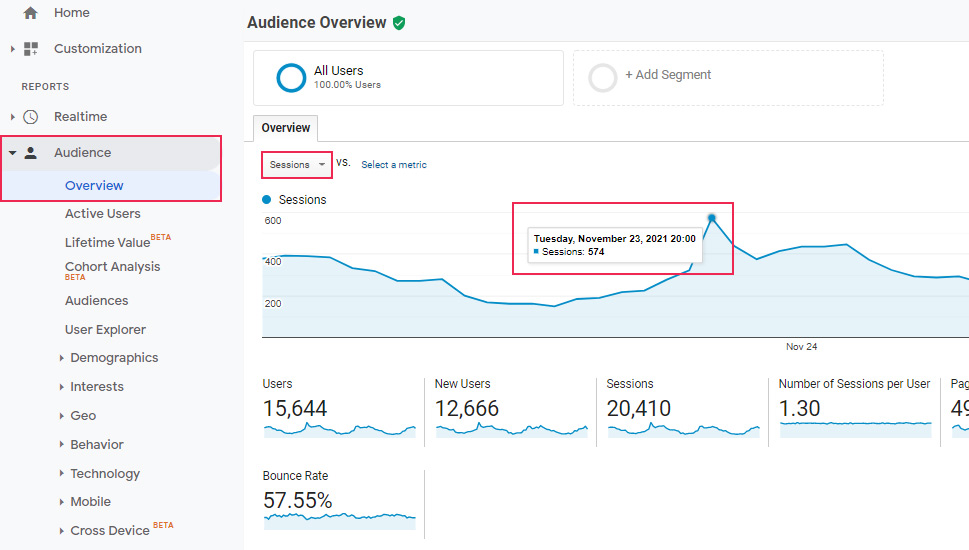The image size is (969, 550).
Task: Open the Active Users report
Action: point(103,214)
